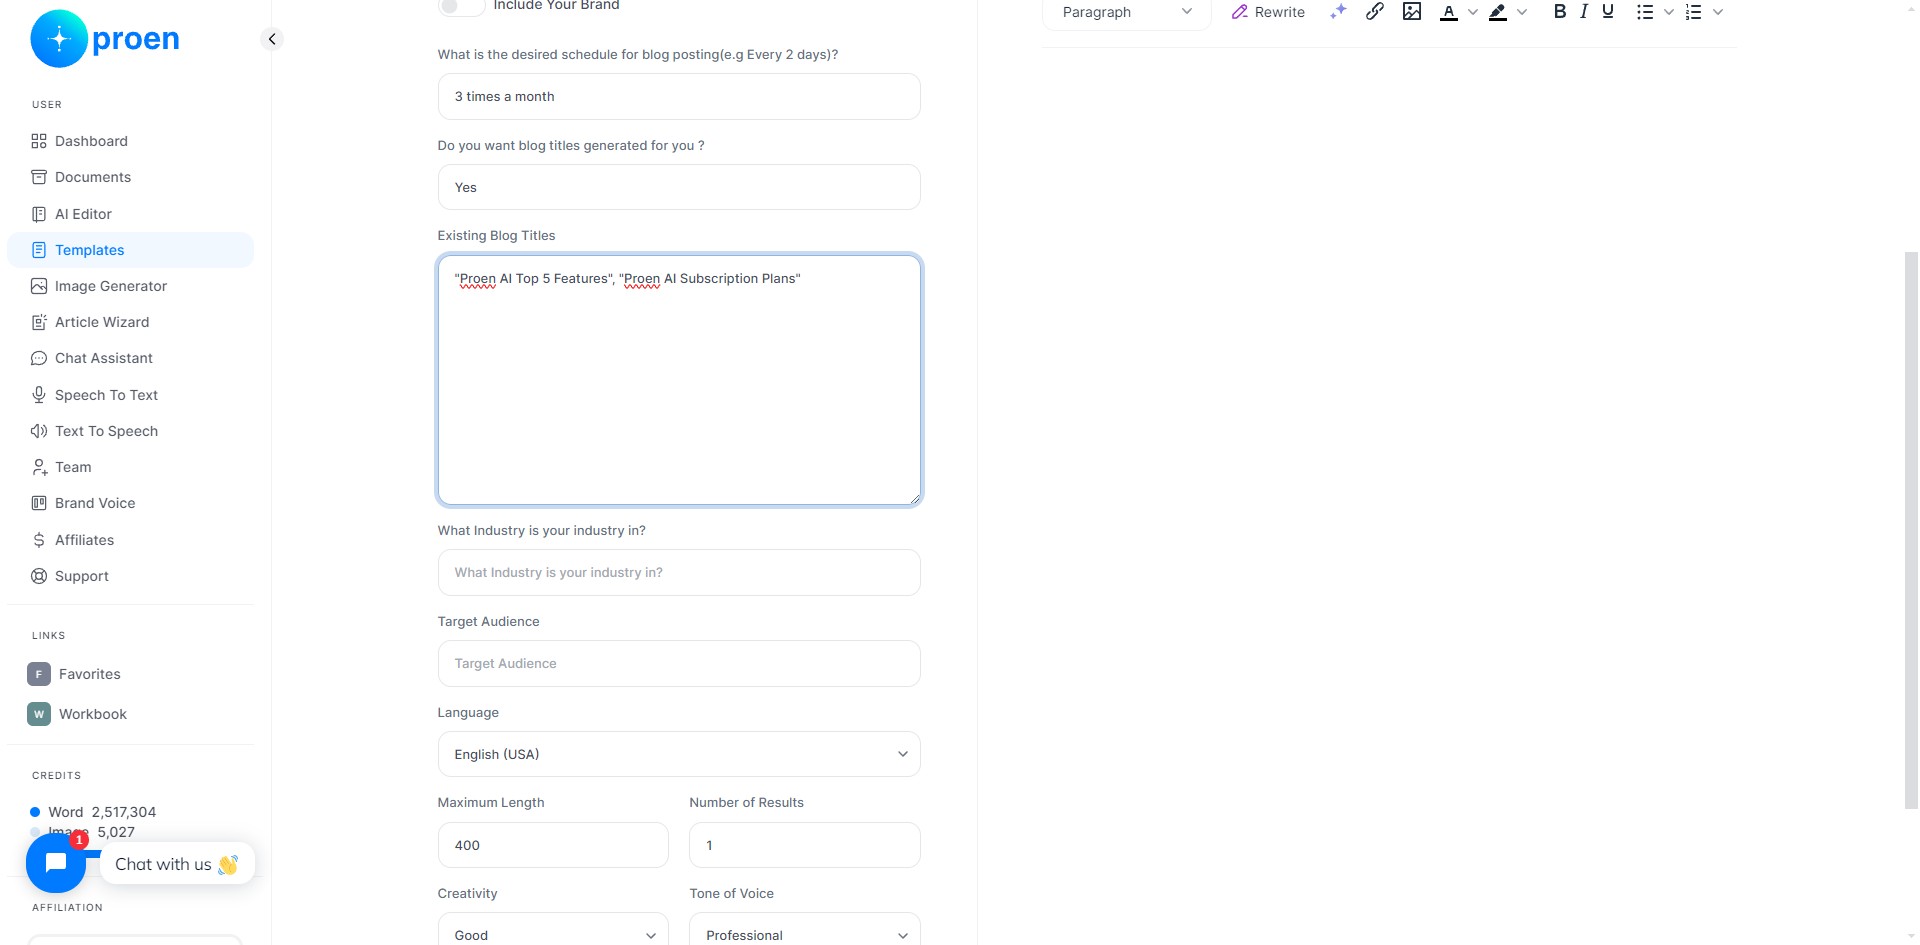Insert a numbered list
1920x945 pixels.
click(x=1694, y=12)
